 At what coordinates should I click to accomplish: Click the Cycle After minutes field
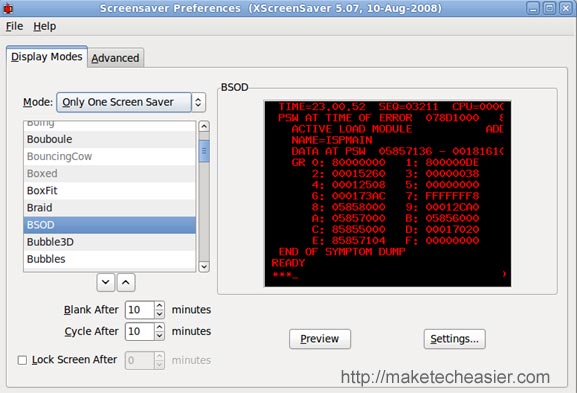click(x=139, y=331)
